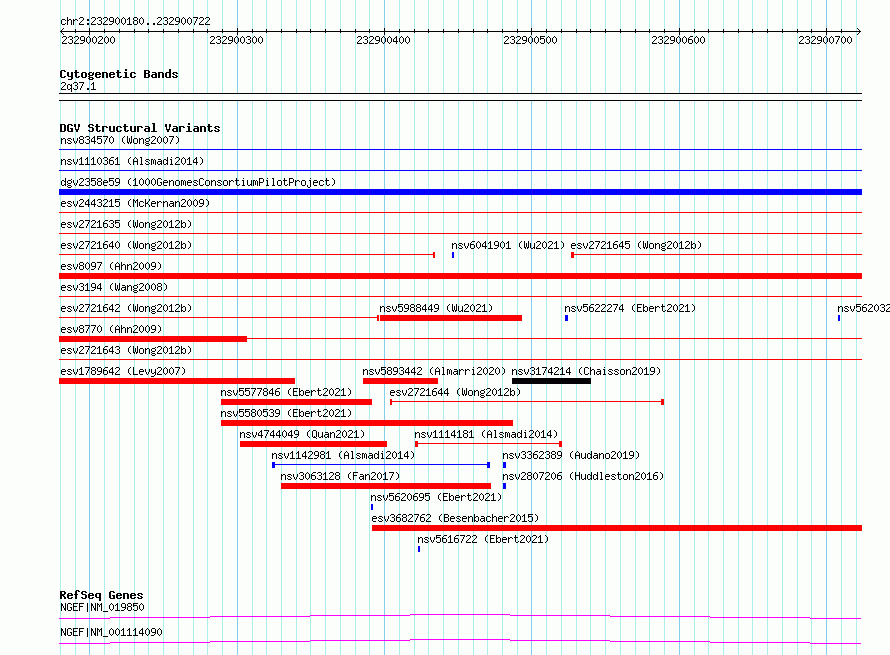Click nsv3362389 (Audano2019) variant label
The image size is (890, 655).
click(571, 455)
